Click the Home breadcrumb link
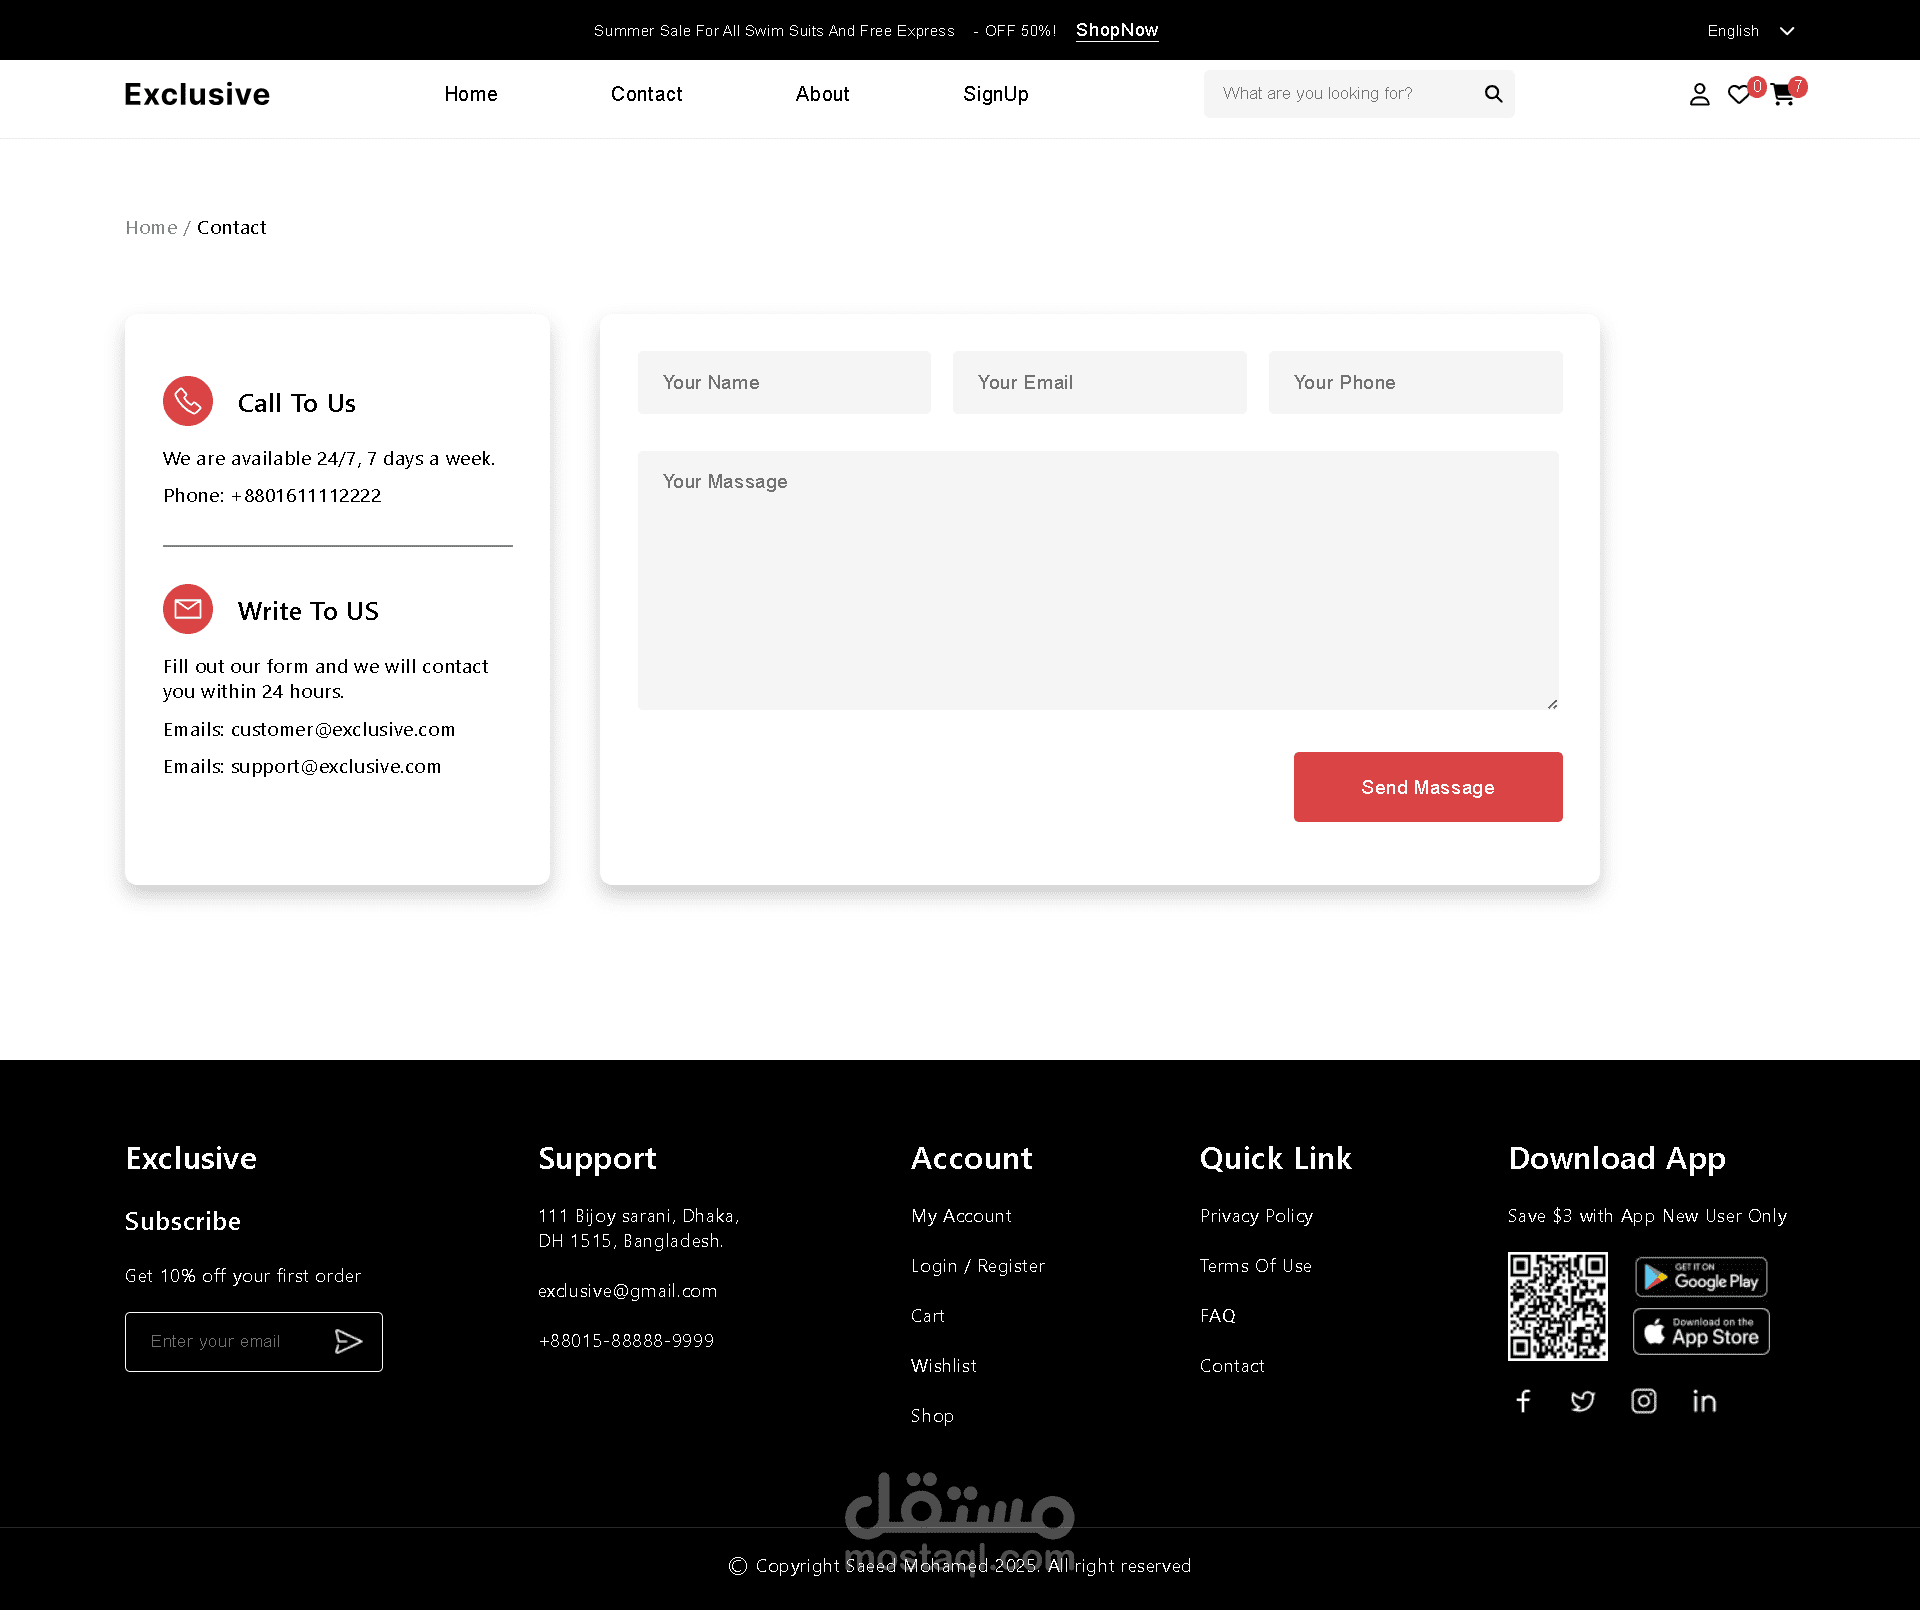The width and height of the screenshot is (1920, 1610). coord(151,228)
